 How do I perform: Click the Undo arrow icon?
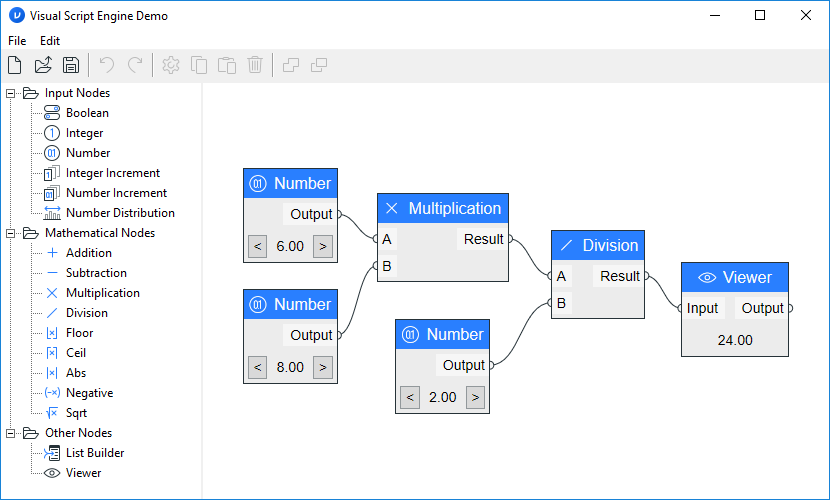coord(107,65)
